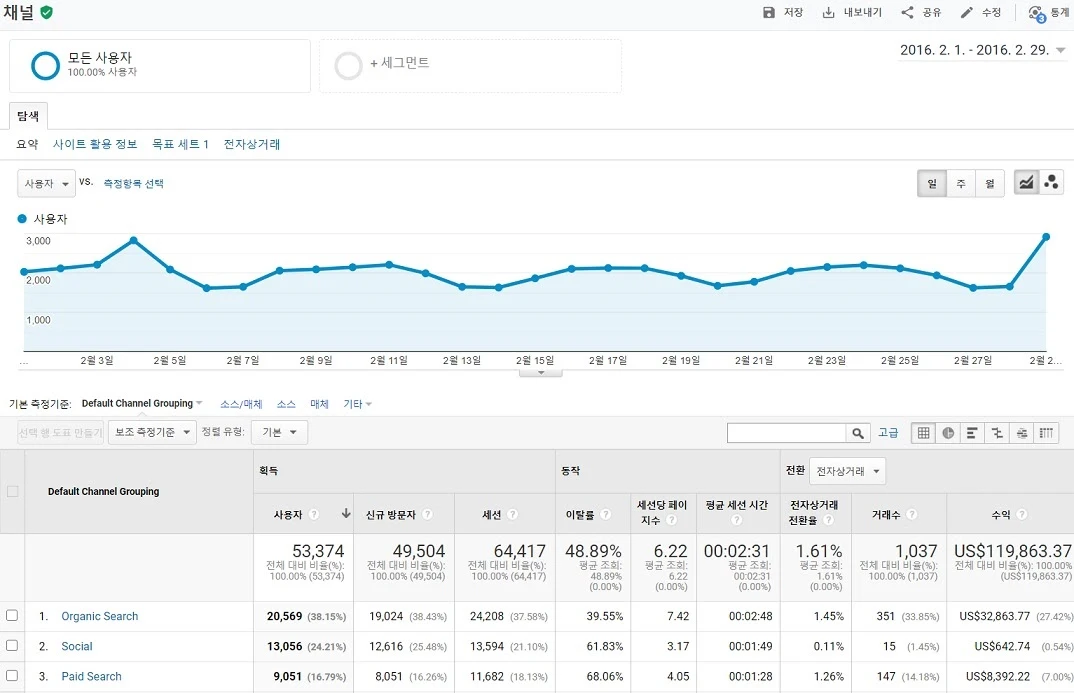Expand the Default Channel Grouping dimension dropdown
Screen dimensions: 1074x693
click(x=142, y=403)
